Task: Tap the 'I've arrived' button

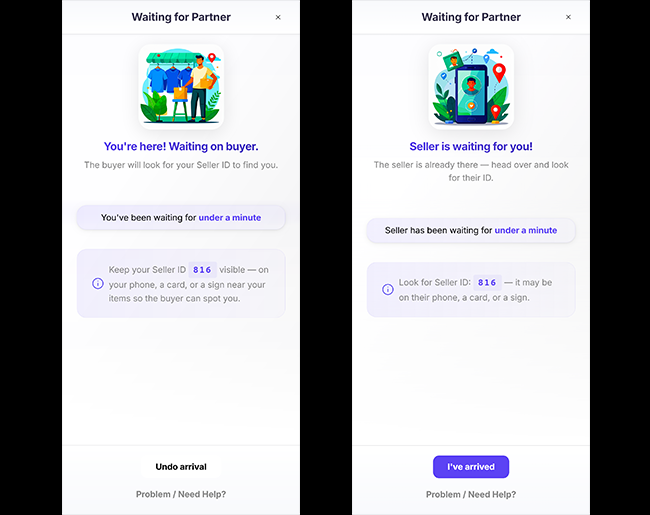Action: [471, 467]
